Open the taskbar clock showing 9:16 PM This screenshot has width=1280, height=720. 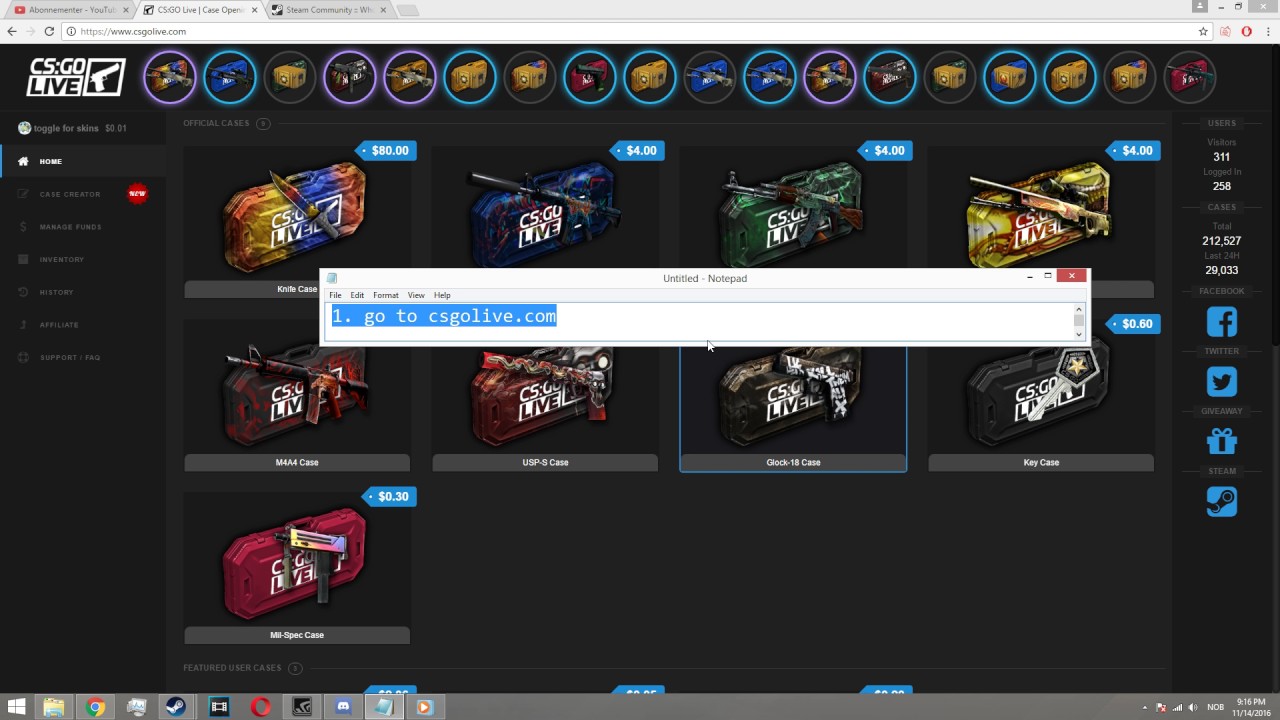(1252, 707)
